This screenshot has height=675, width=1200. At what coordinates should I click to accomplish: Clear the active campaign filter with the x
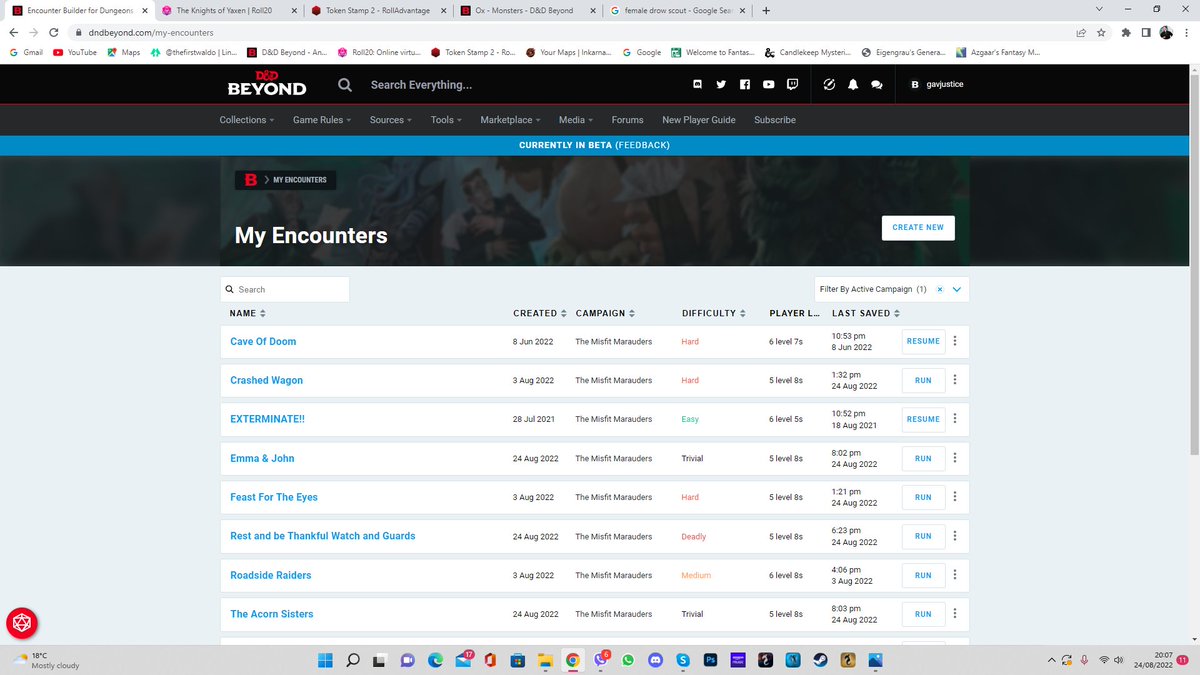coord(939,289)
